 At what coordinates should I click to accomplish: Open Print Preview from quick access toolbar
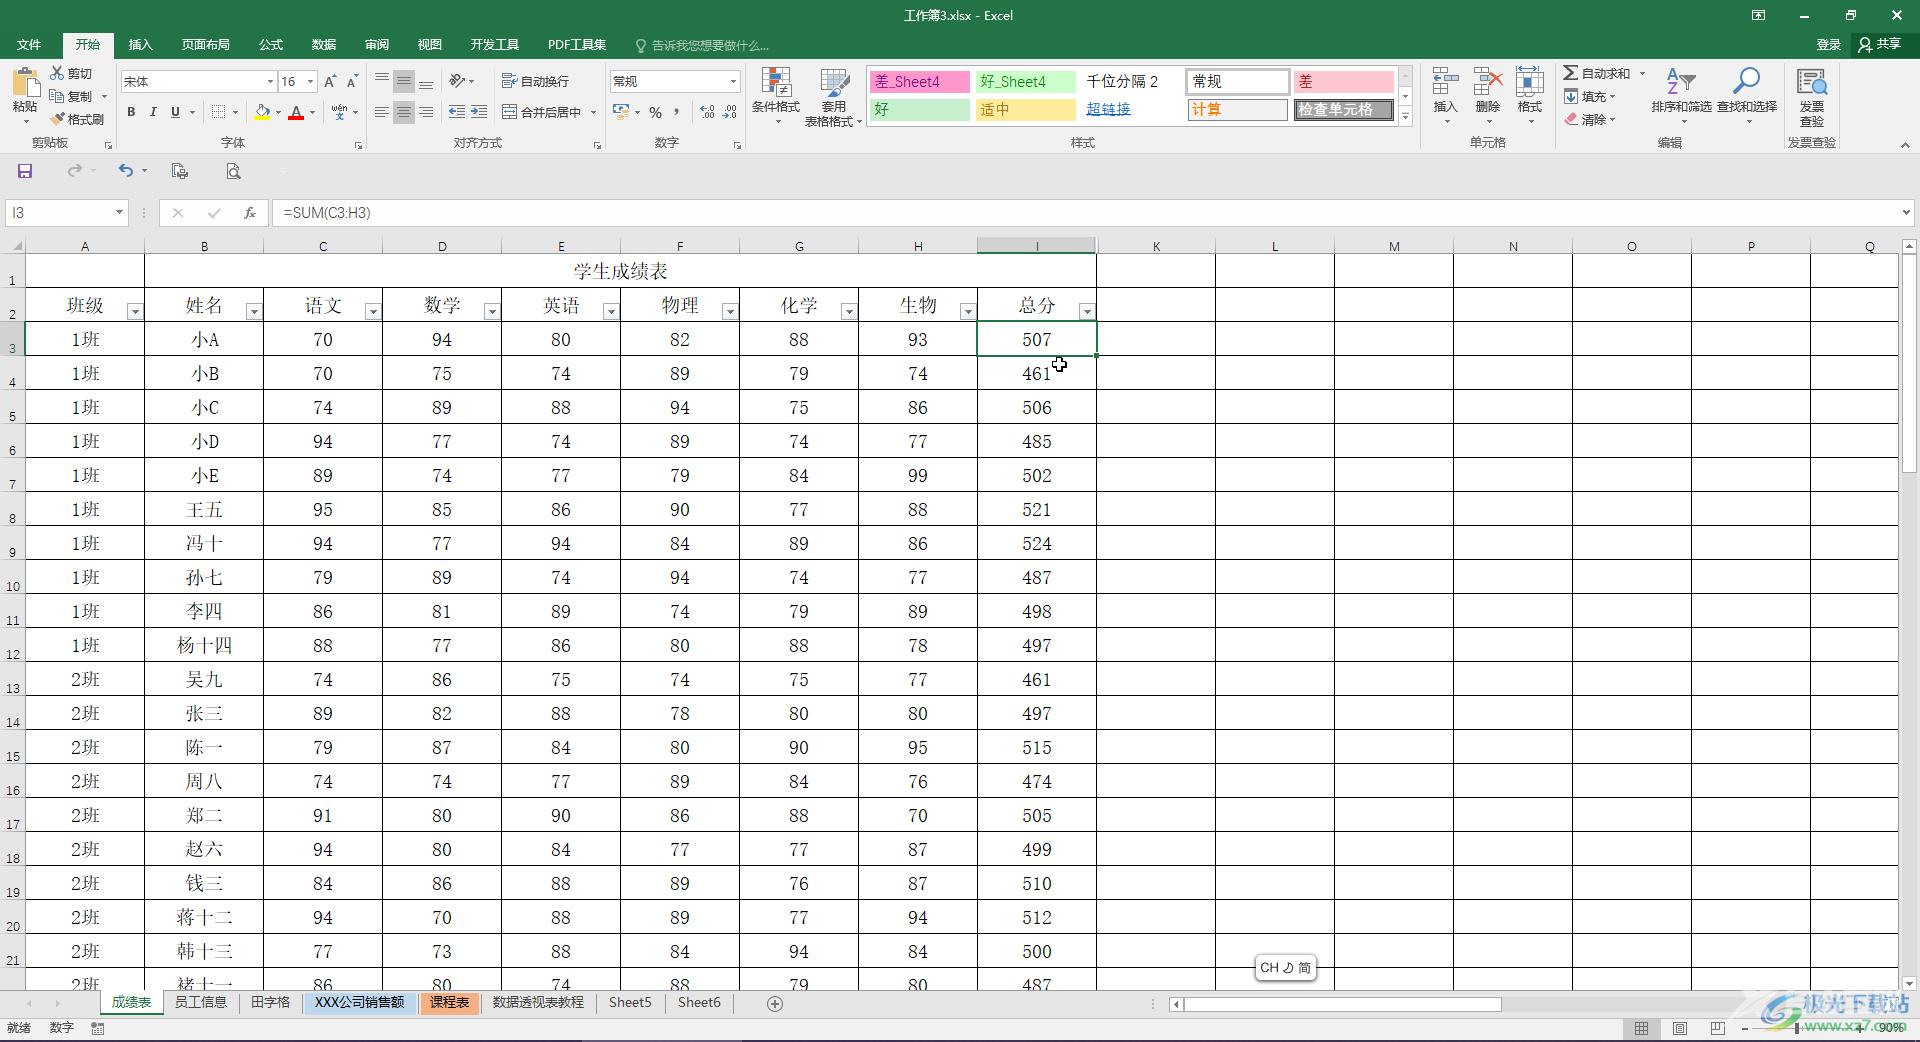click(x=233, y=171)
